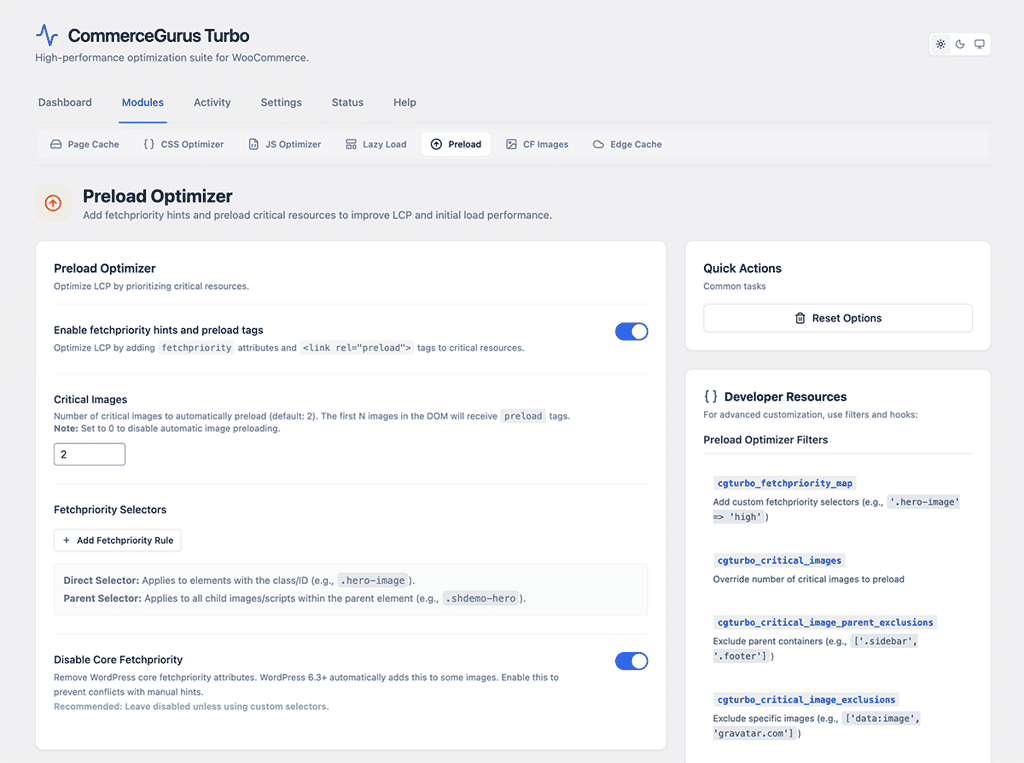This screenshot has width=1024, height=763.
Task: Click the Page Cache drive icon
Action: pyautogui.click(x=56, y=144)
